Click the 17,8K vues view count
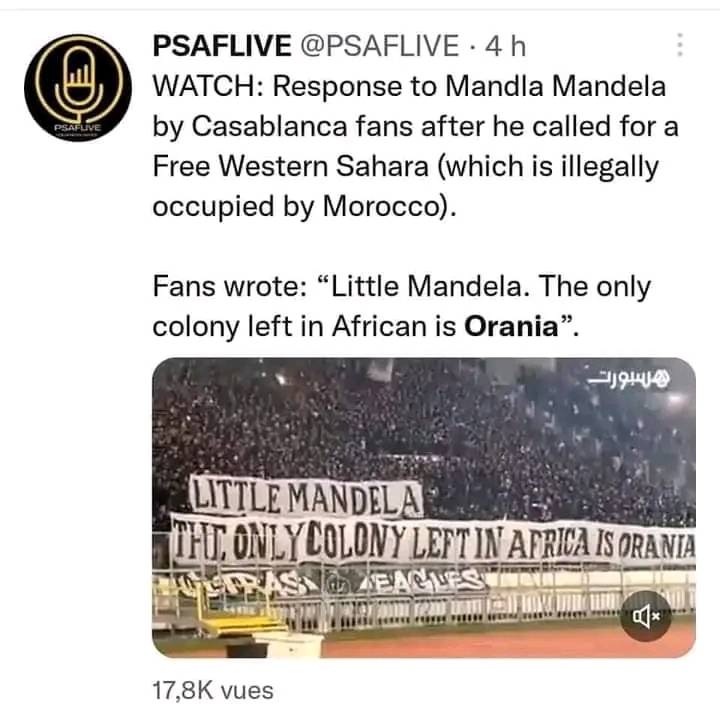This screenshot has height=719, width=720. pos(212,690)
